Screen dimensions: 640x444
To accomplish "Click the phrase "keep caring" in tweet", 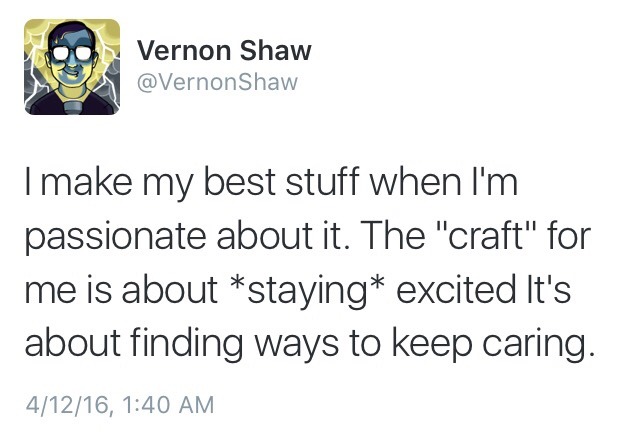I will tap(493, 345).
